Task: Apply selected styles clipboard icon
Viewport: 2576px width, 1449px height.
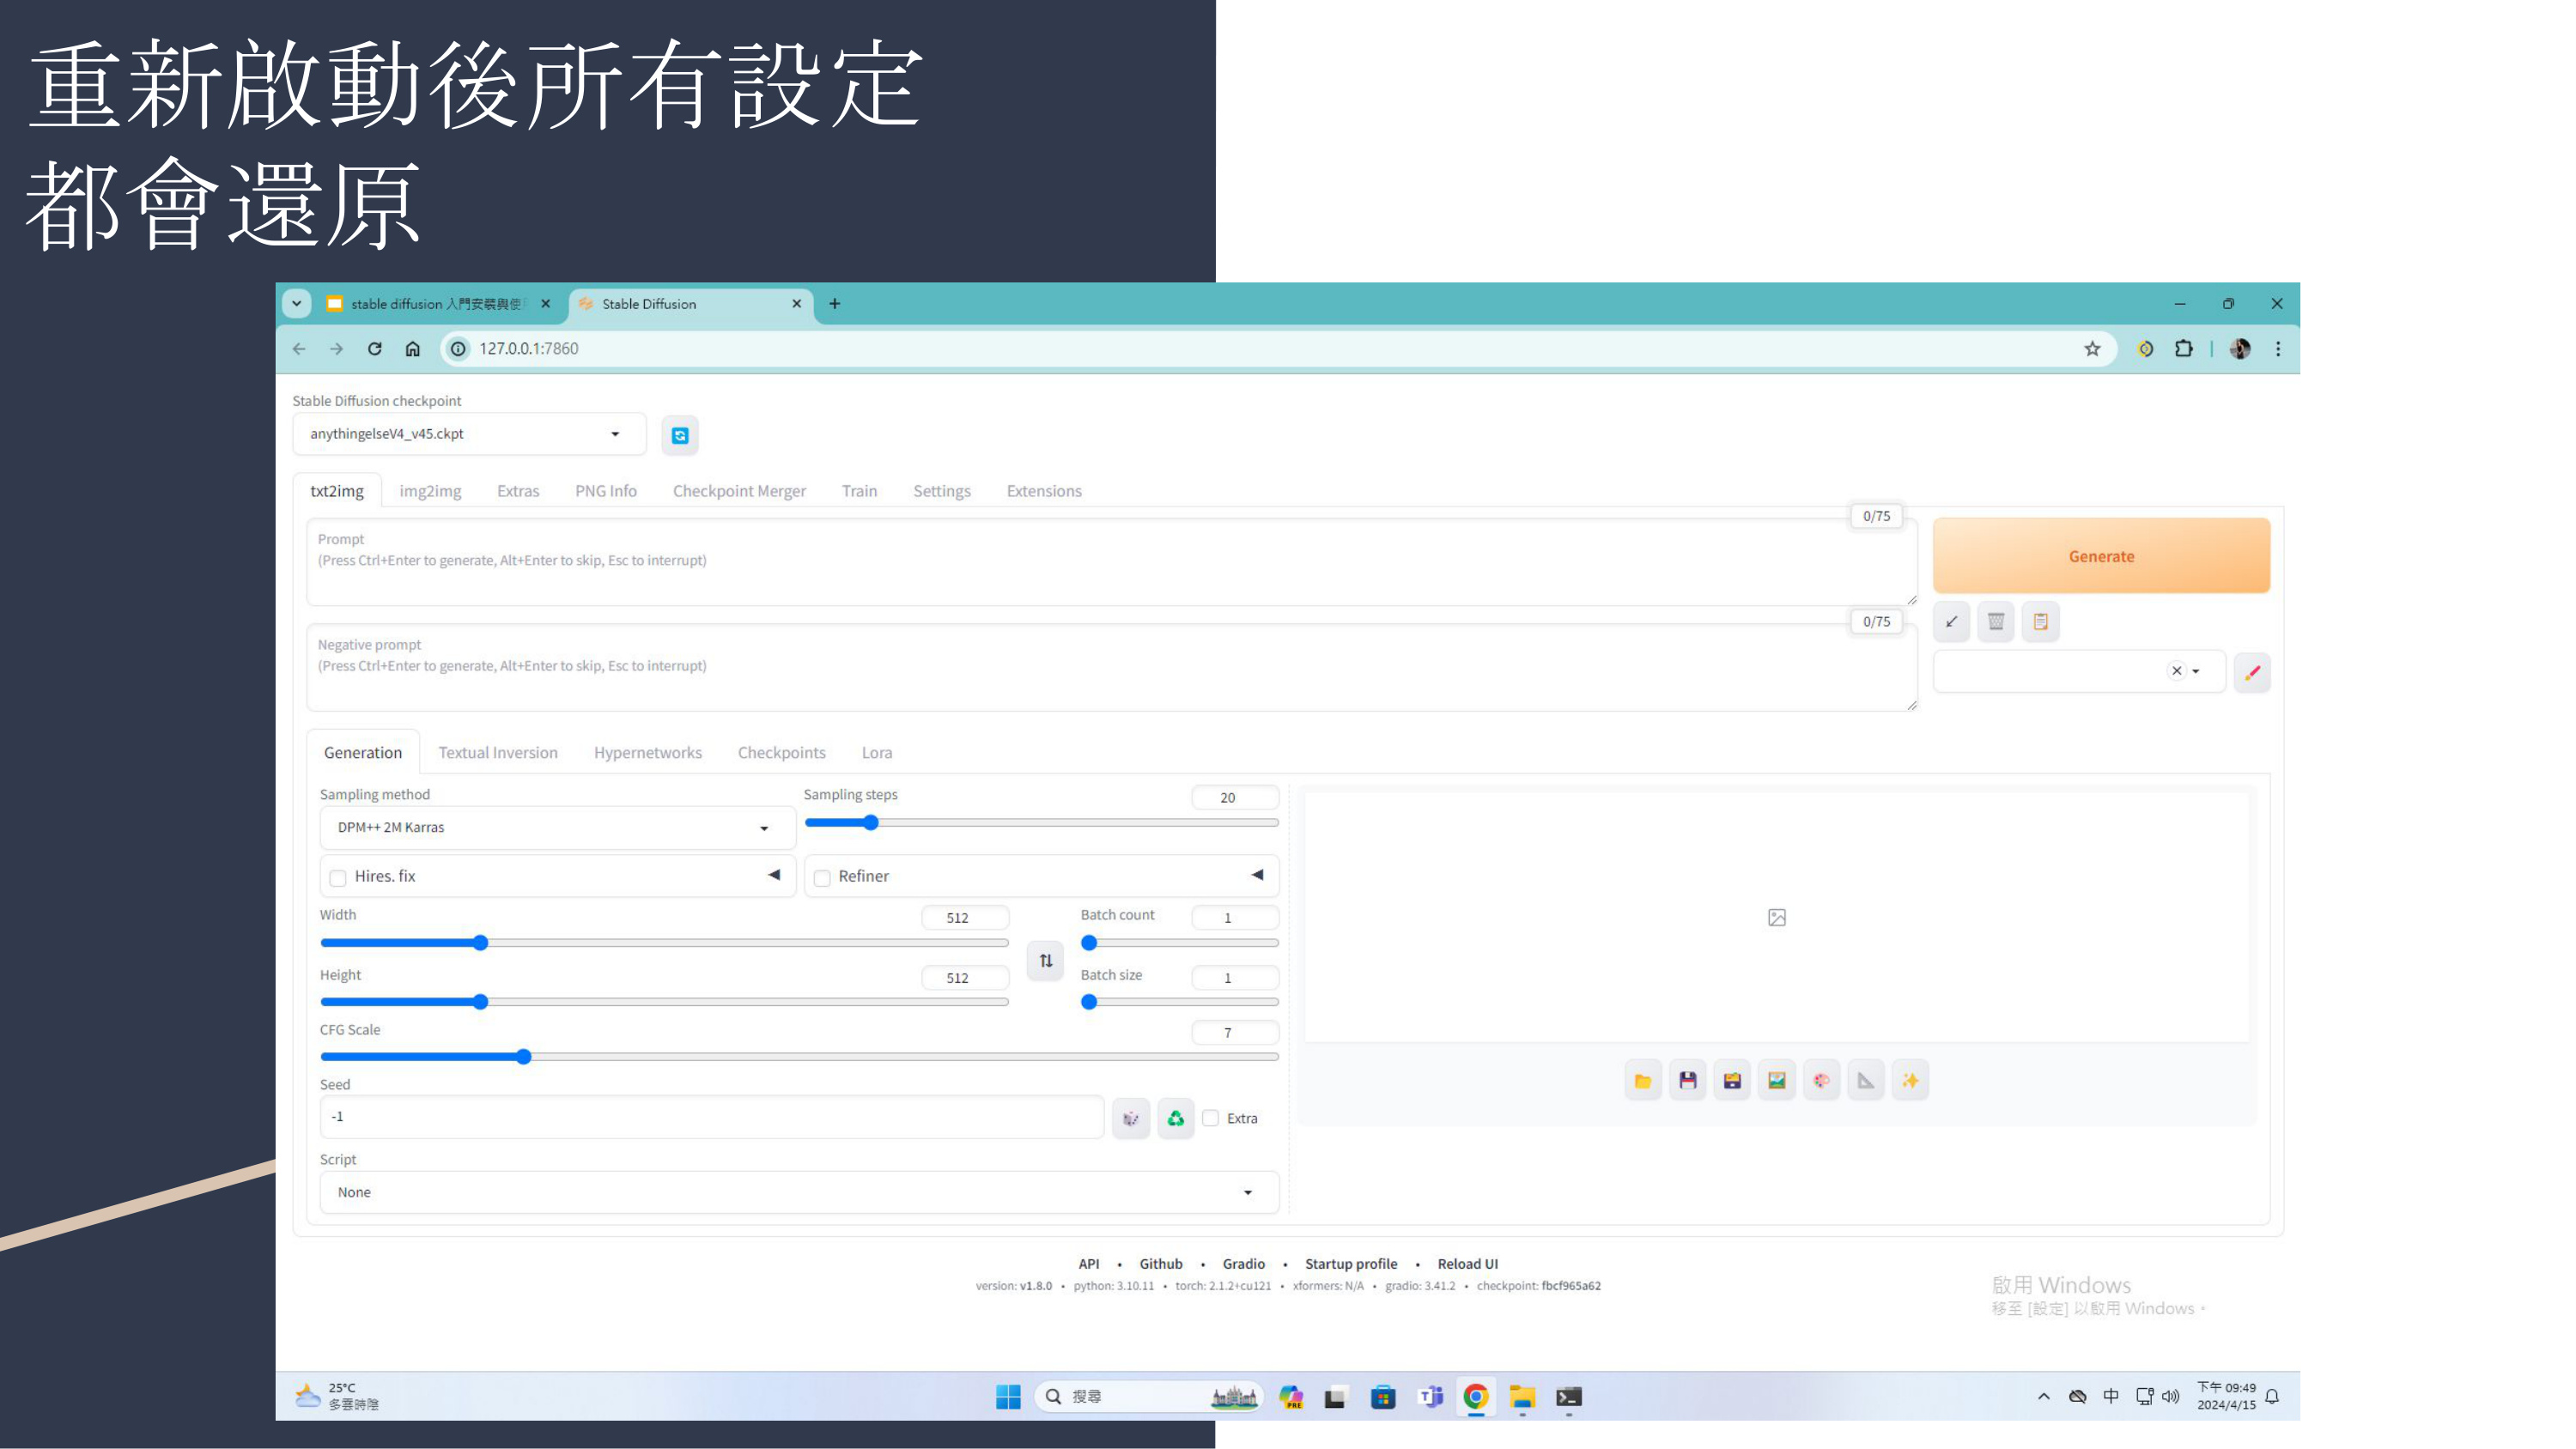Action: 2041,621
